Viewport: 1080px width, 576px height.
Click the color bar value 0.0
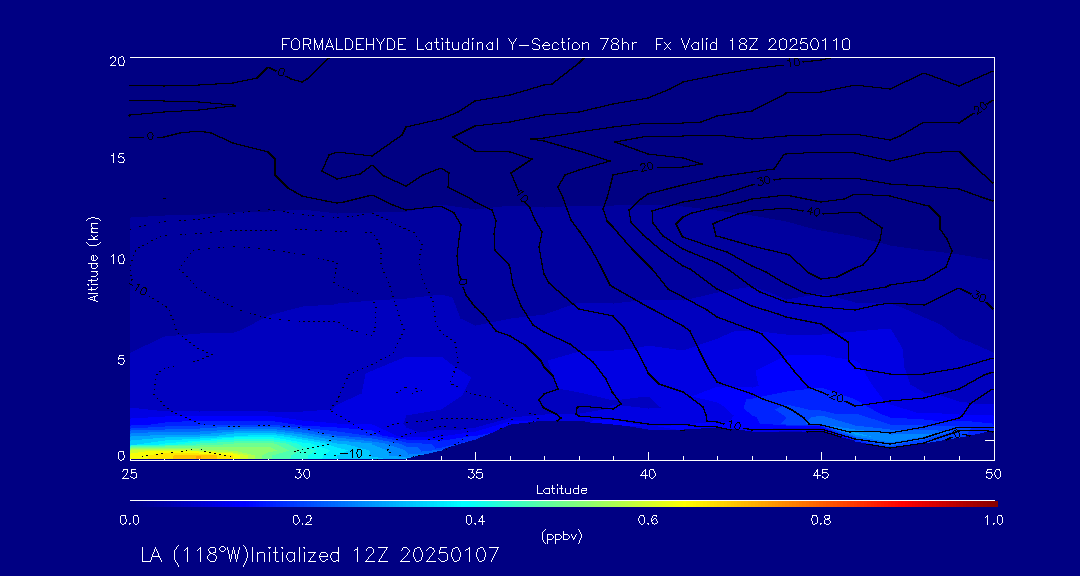pos(129,521)
